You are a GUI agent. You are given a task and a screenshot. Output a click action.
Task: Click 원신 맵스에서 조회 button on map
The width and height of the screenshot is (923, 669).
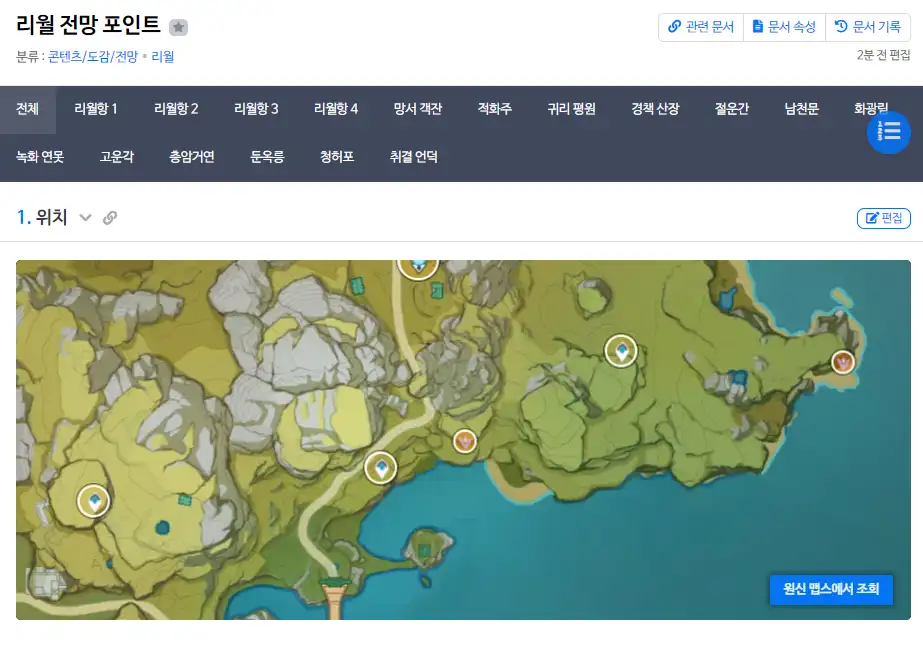(x=831, y=589)
